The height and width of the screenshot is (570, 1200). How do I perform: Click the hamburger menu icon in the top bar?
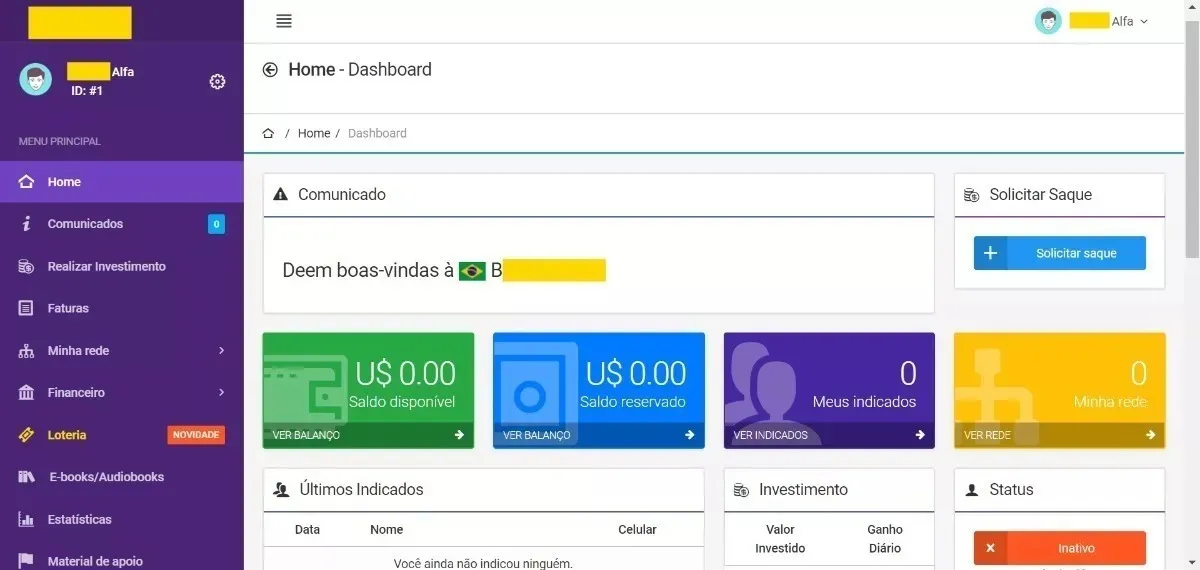click(284, 21)
